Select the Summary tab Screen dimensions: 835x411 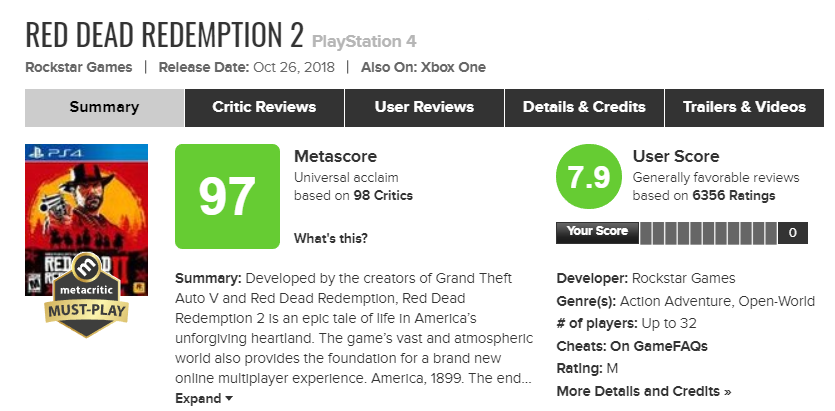point(104,107)
